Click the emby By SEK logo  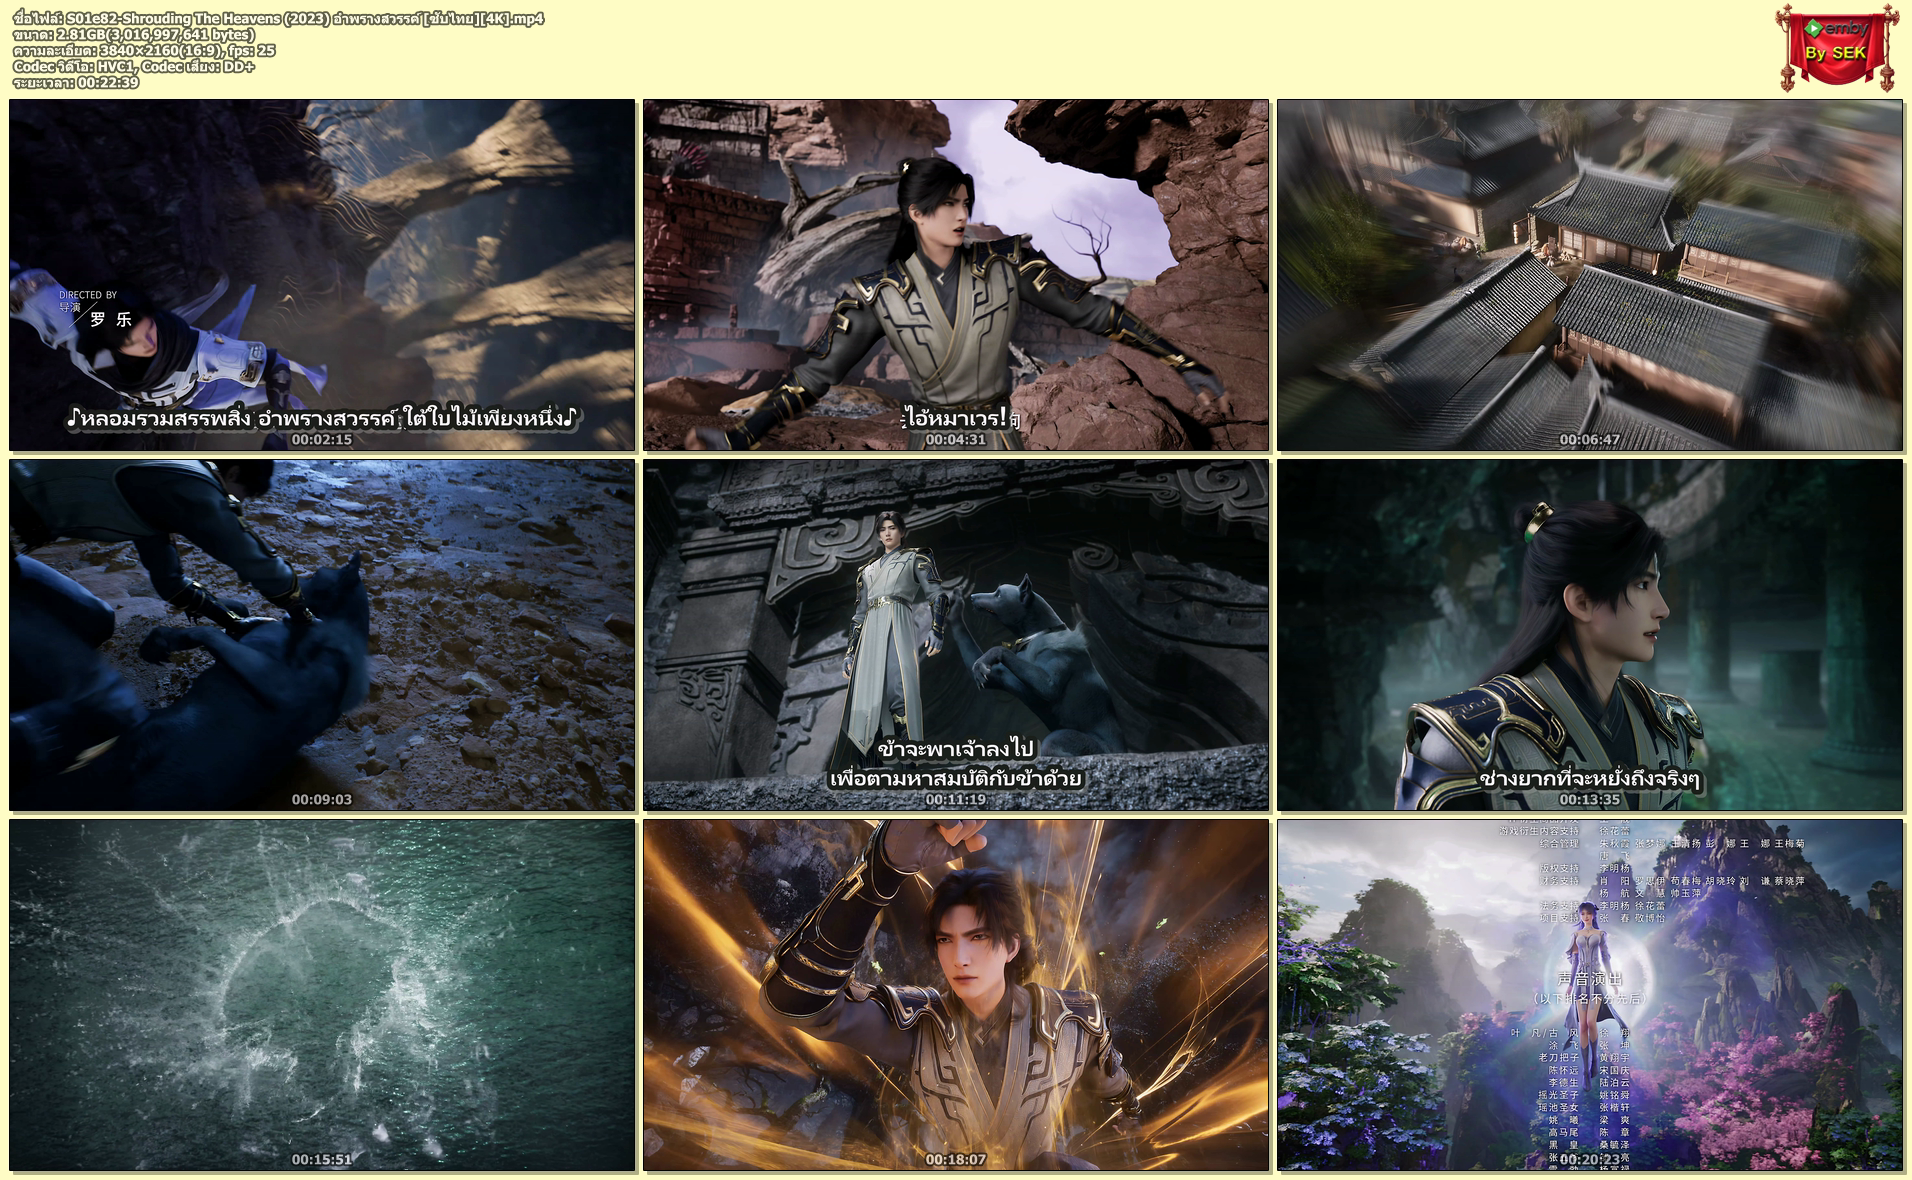[x=1837, y=47]
